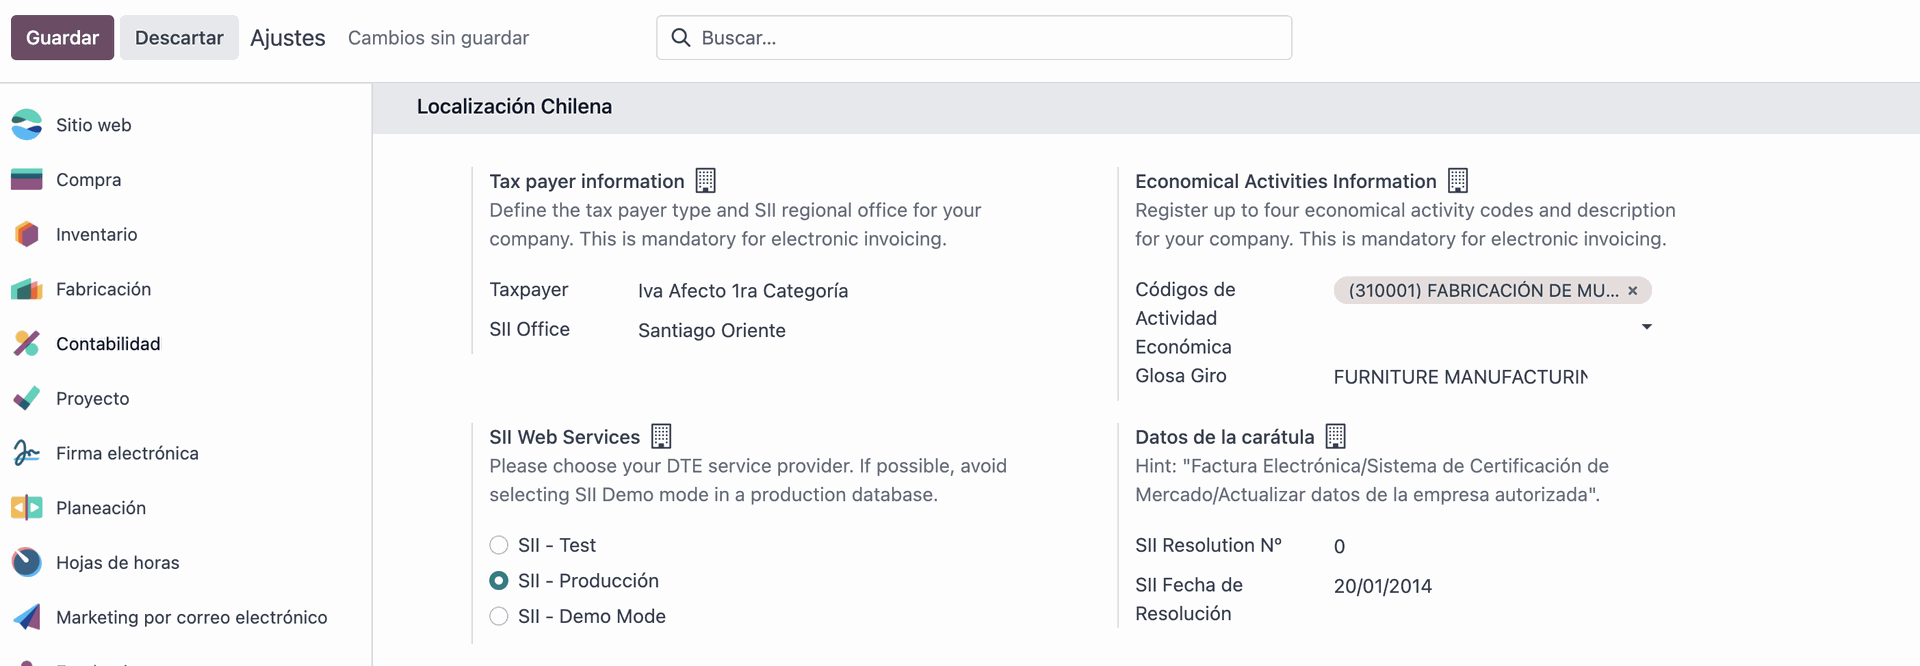Click the Economical Activities Information heading
The image size is (1920, 666).
(x=1285, y=181)
